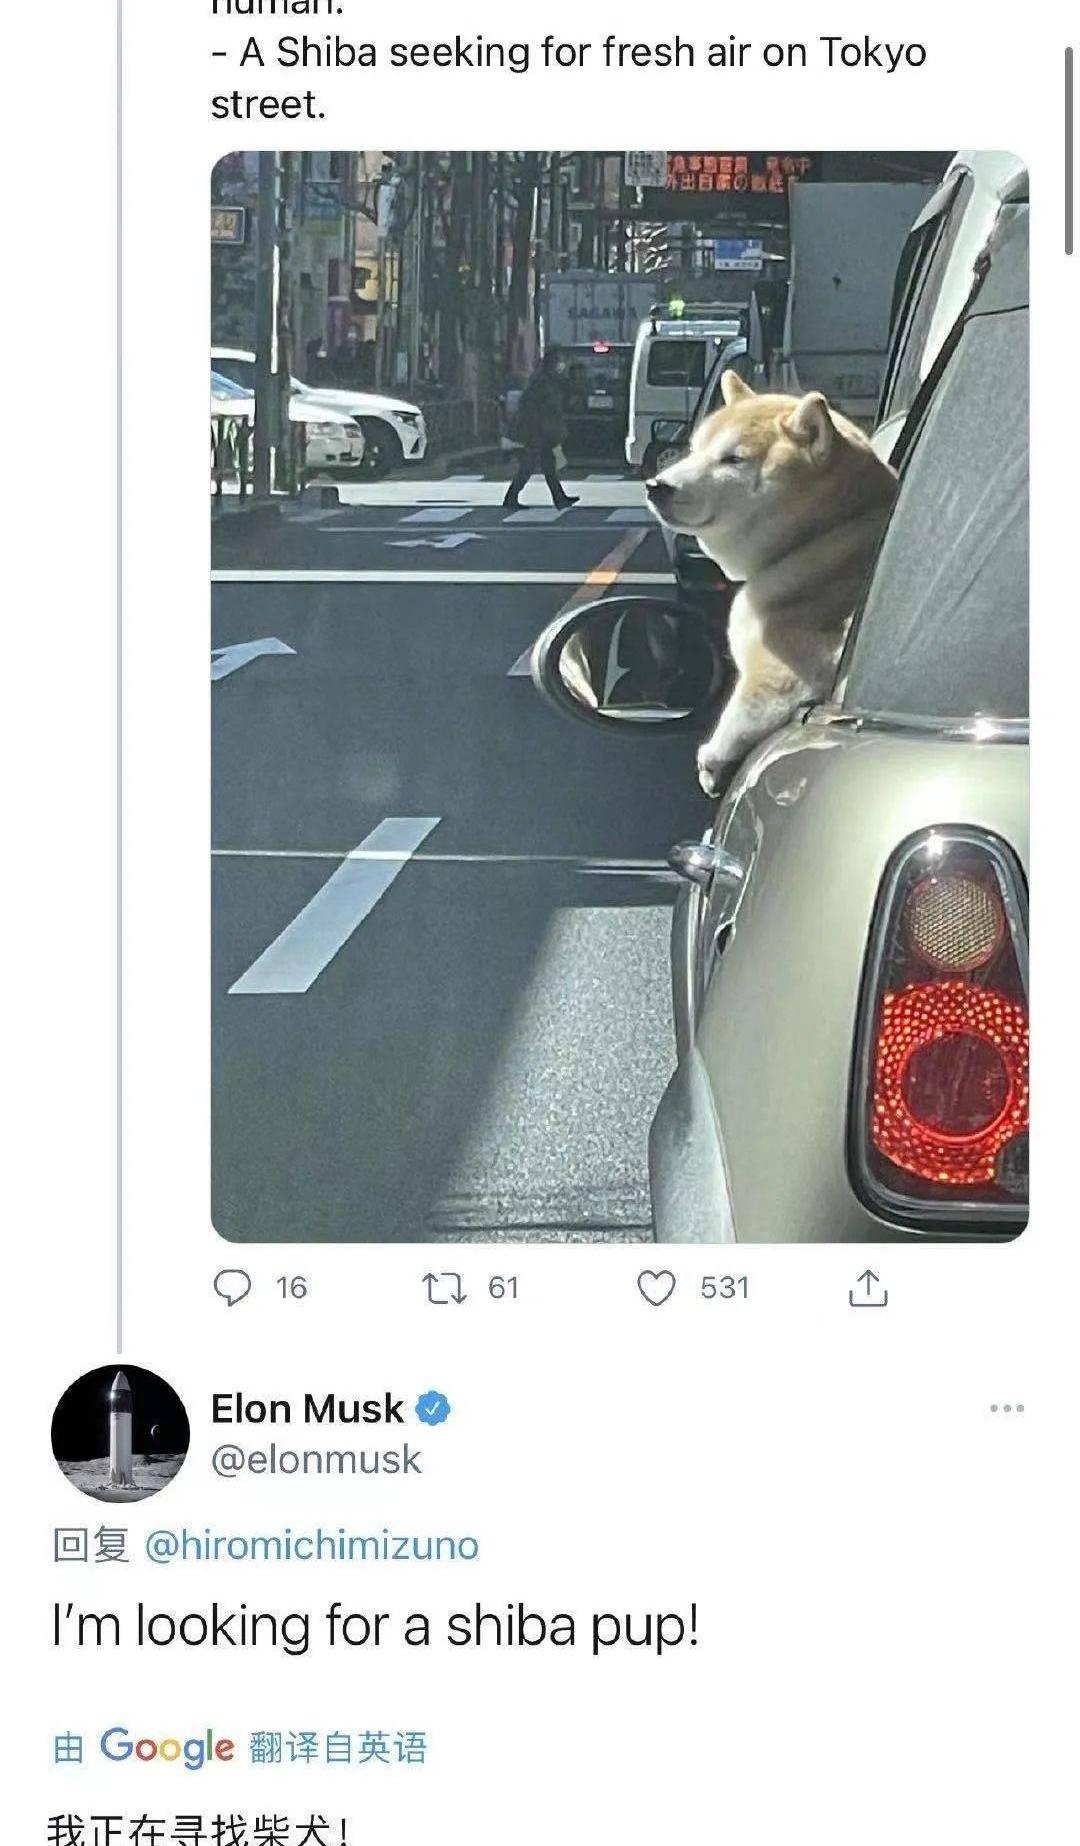The image size is (1080, 1846).
Task: Click the reply count 16
Action: pyautogui.click(x=291, y=1288)
